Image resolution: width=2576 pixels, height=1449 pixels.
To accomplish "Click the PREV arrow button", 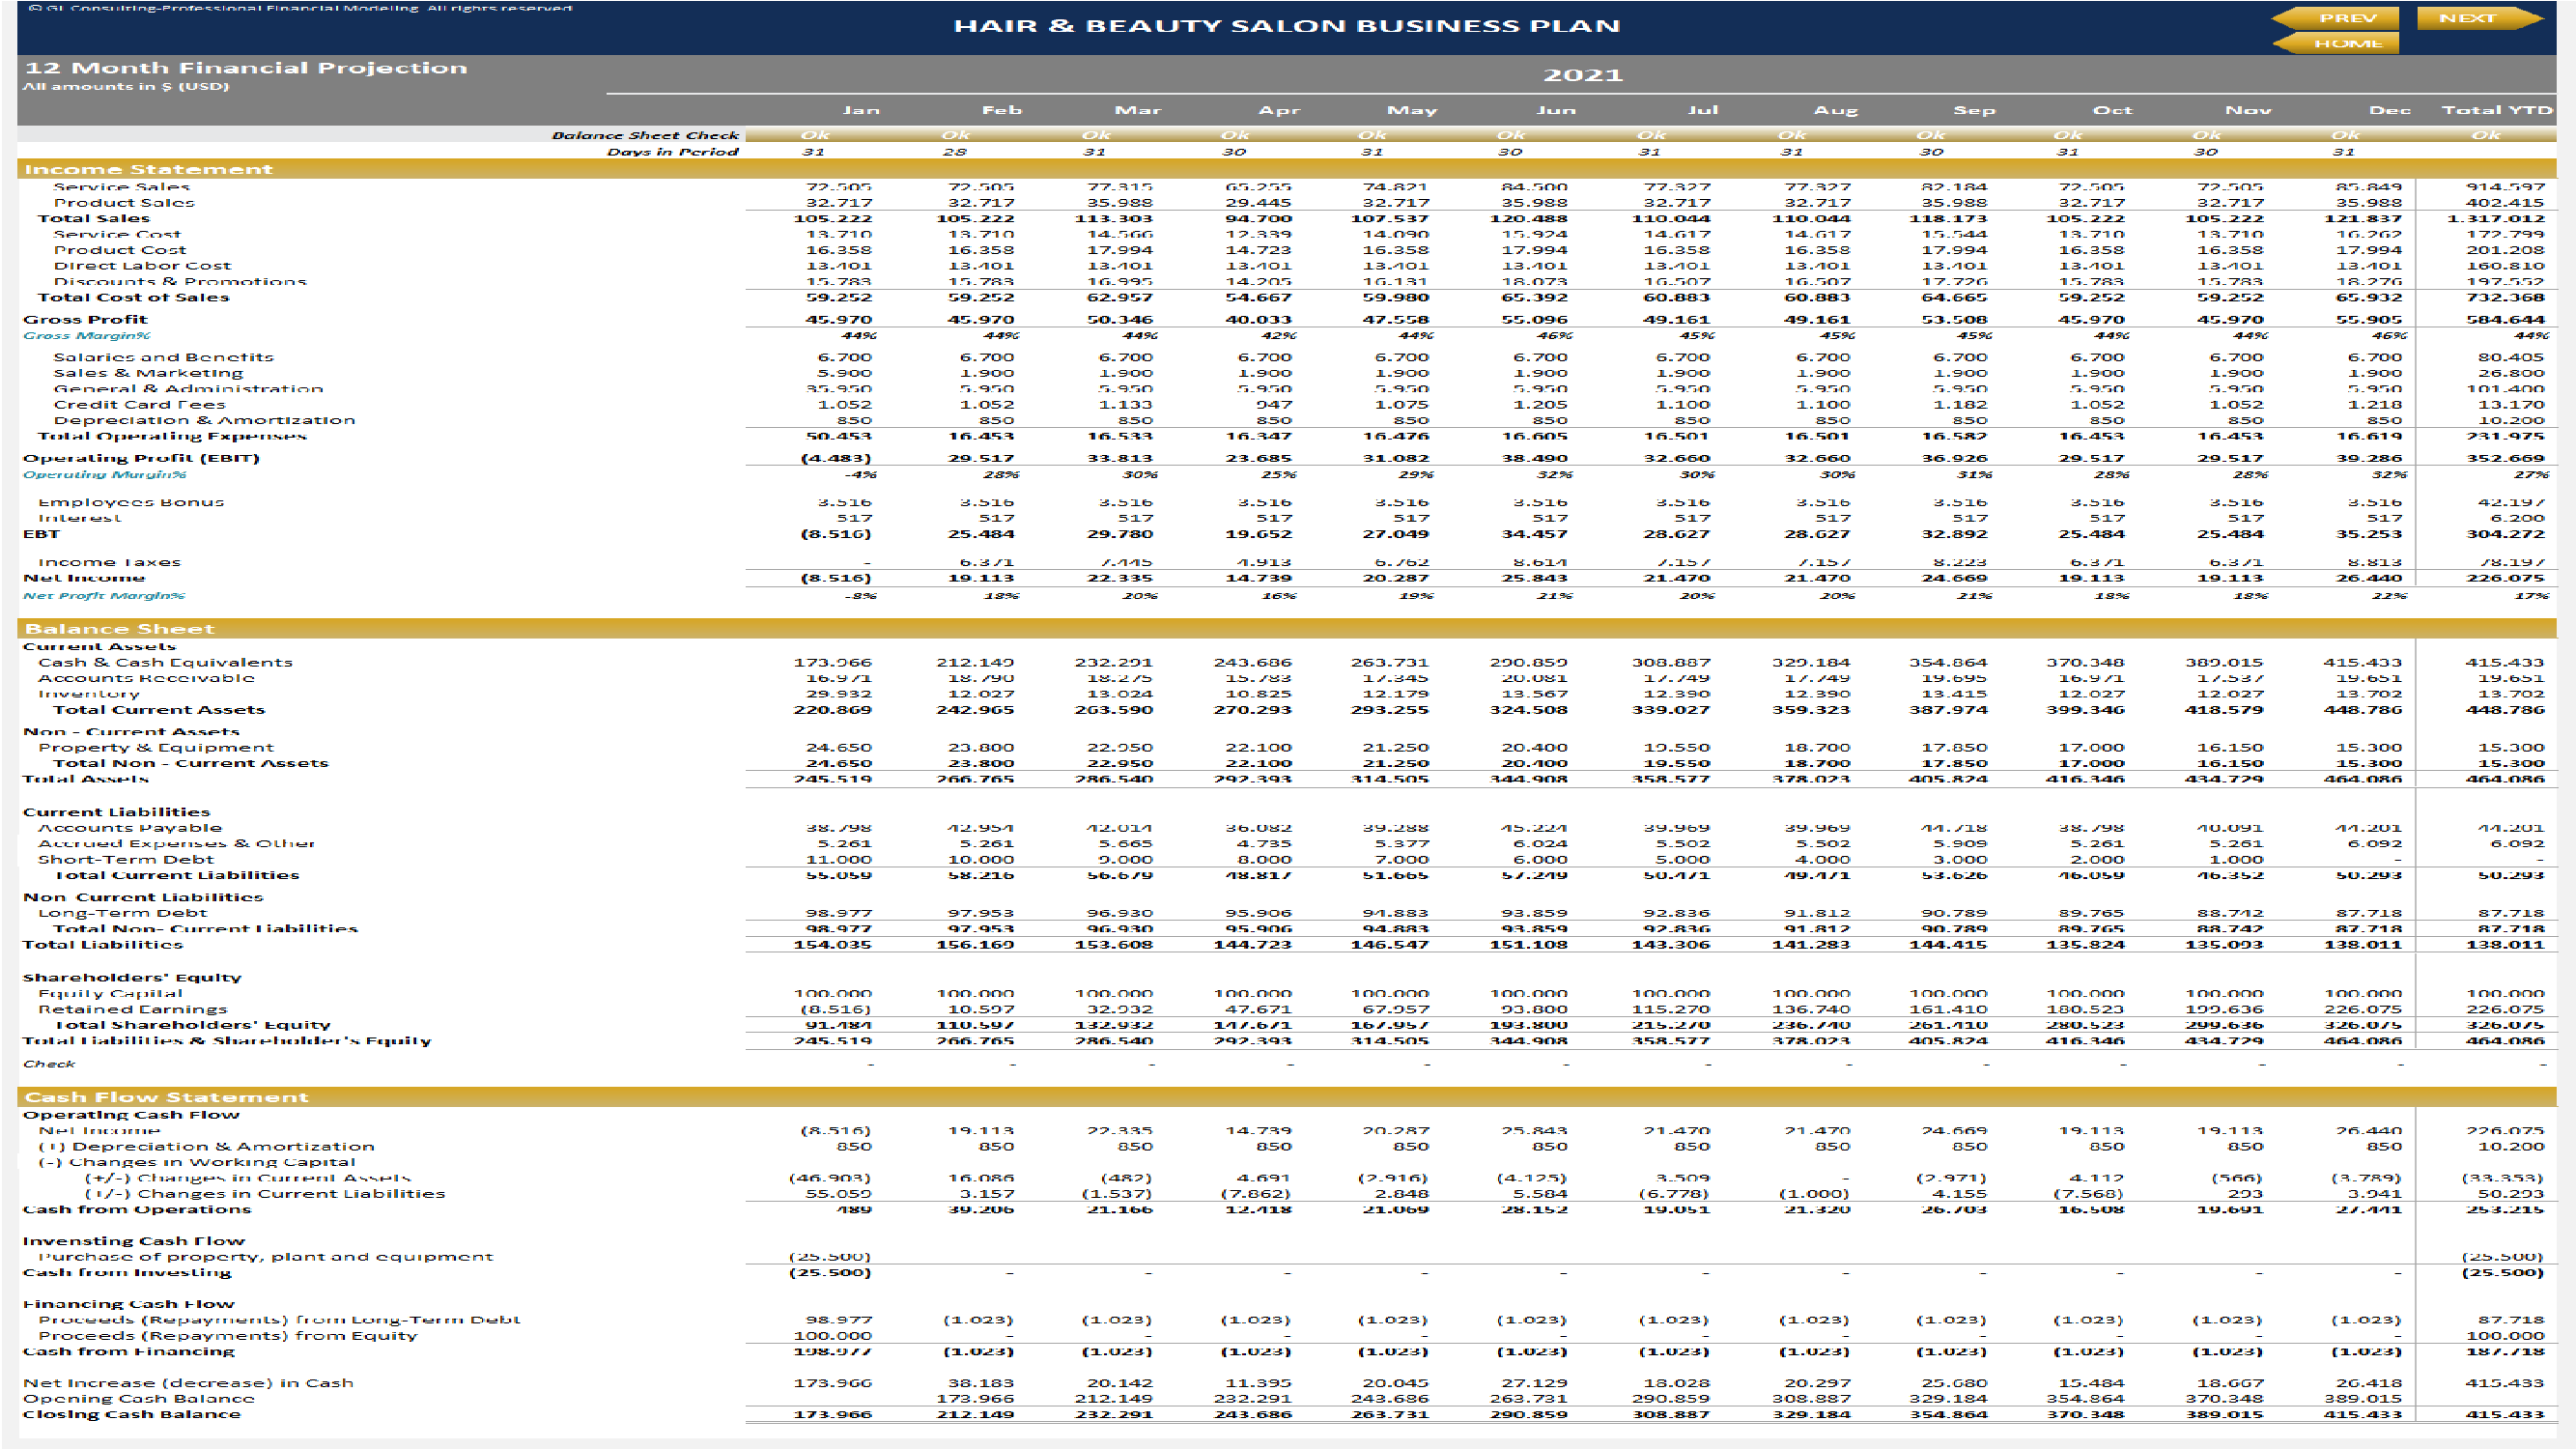I will coord(2336,18).
